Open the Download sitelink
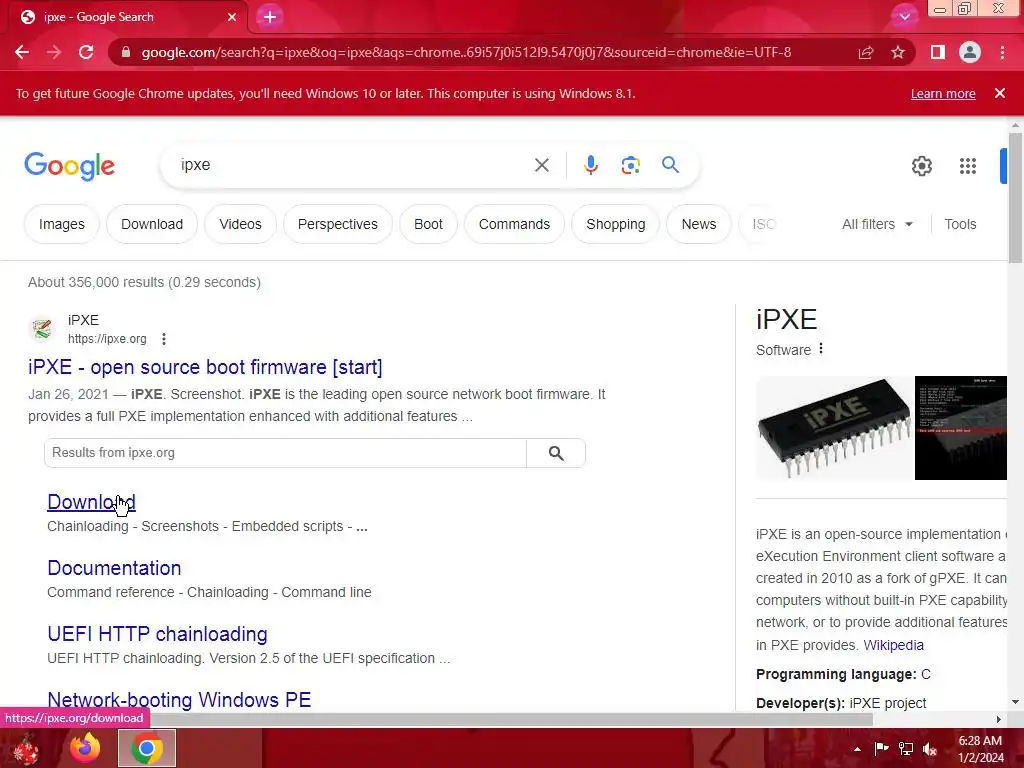The image size is (1024, 768). click(x=91, y=502)
